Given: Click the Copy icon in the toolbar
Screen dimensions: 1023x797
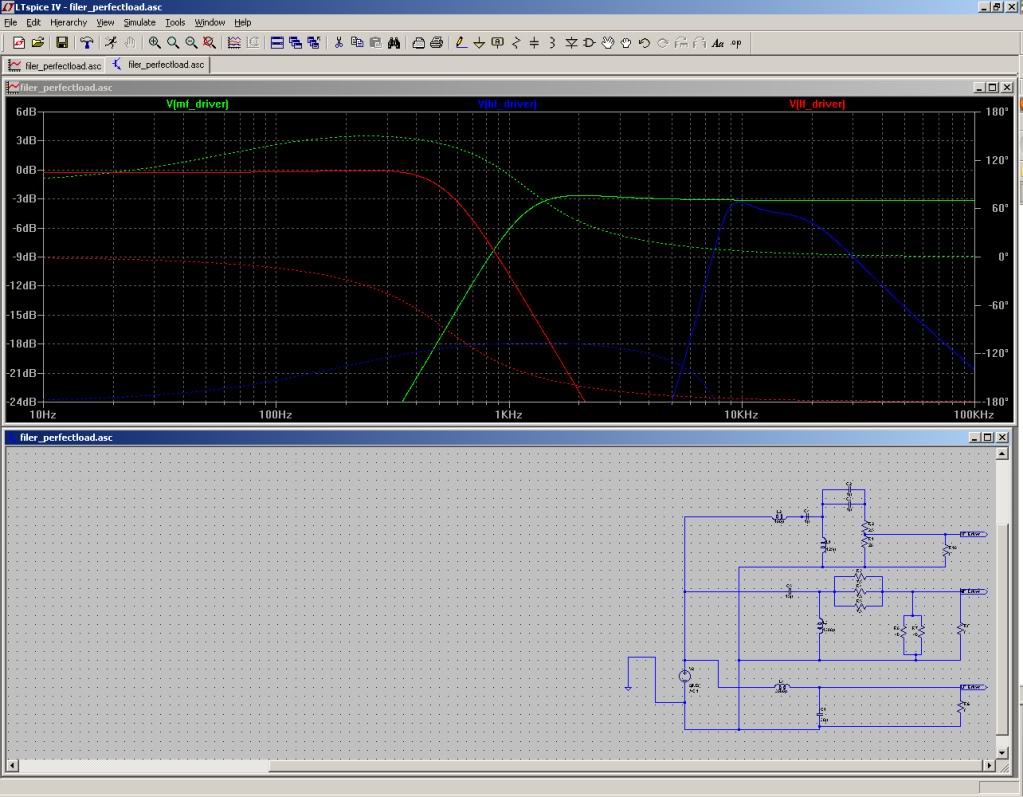Looking at the screenshot, I should pyautogui.click(x=357, y=43).
